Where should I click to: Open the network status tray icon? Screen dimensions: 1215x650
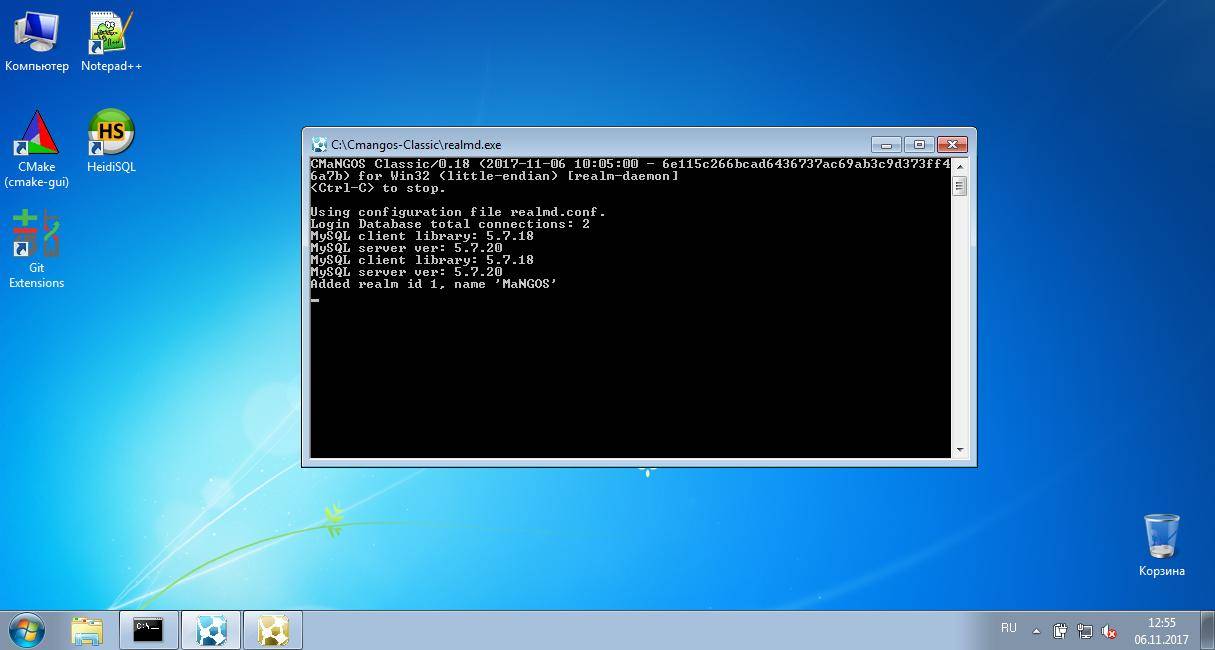[x=1084, y=631]
